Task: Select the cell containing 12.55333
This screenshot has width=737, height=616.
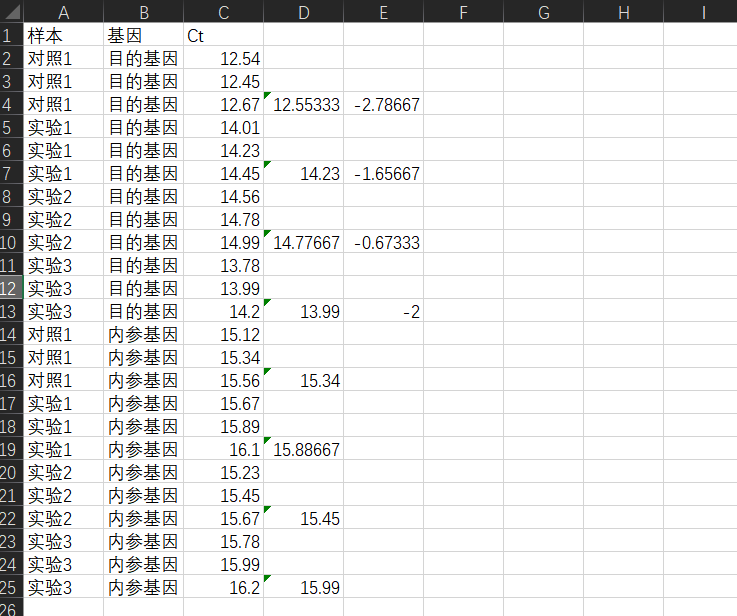Action: coord(303,105)
